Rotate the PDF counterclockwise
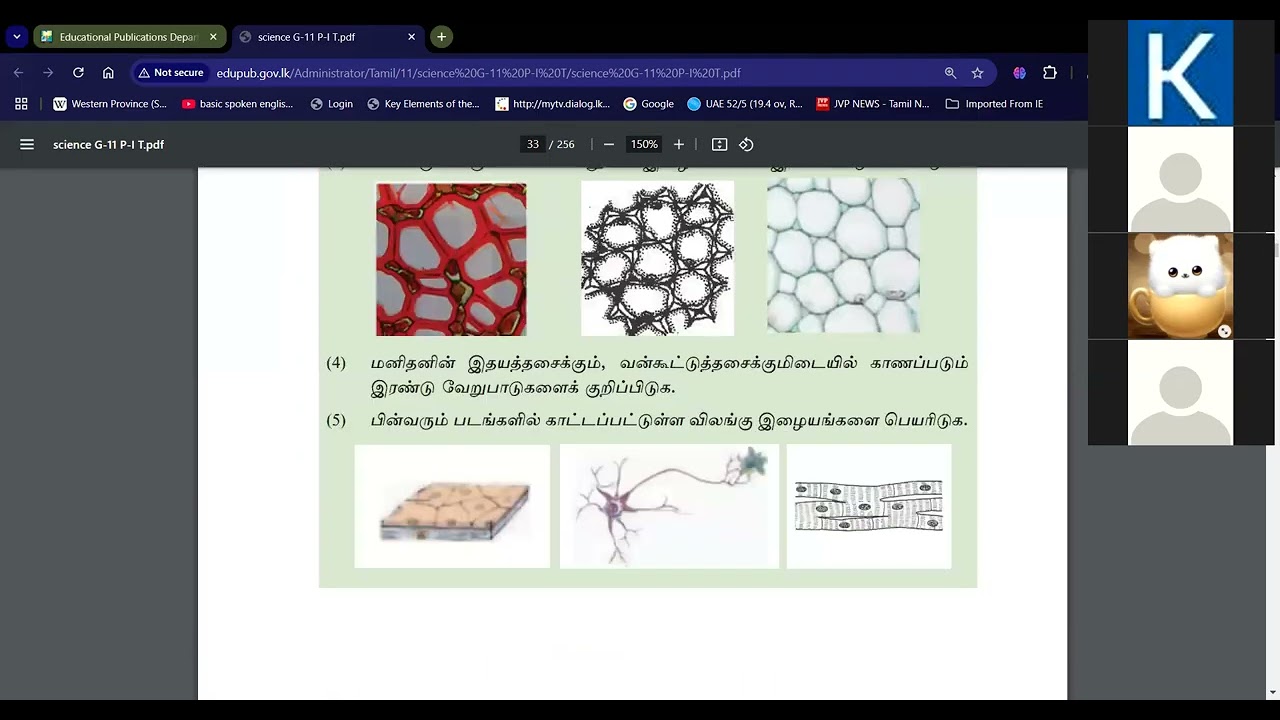Viewport: 1280px width, 720px height. point(746,144)
